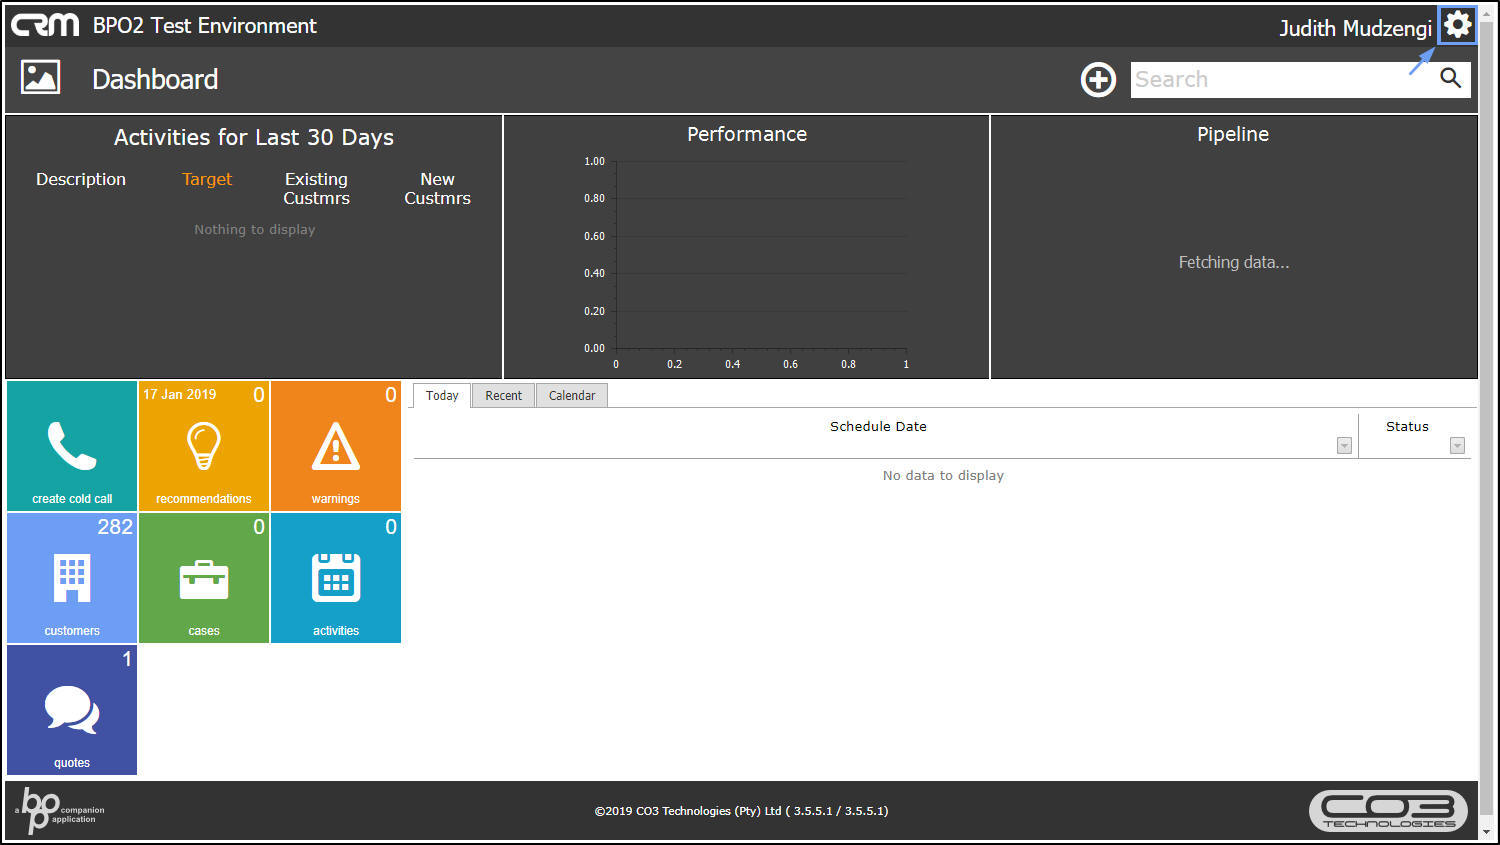Click the Target column heading

click(x=207, y=180)
